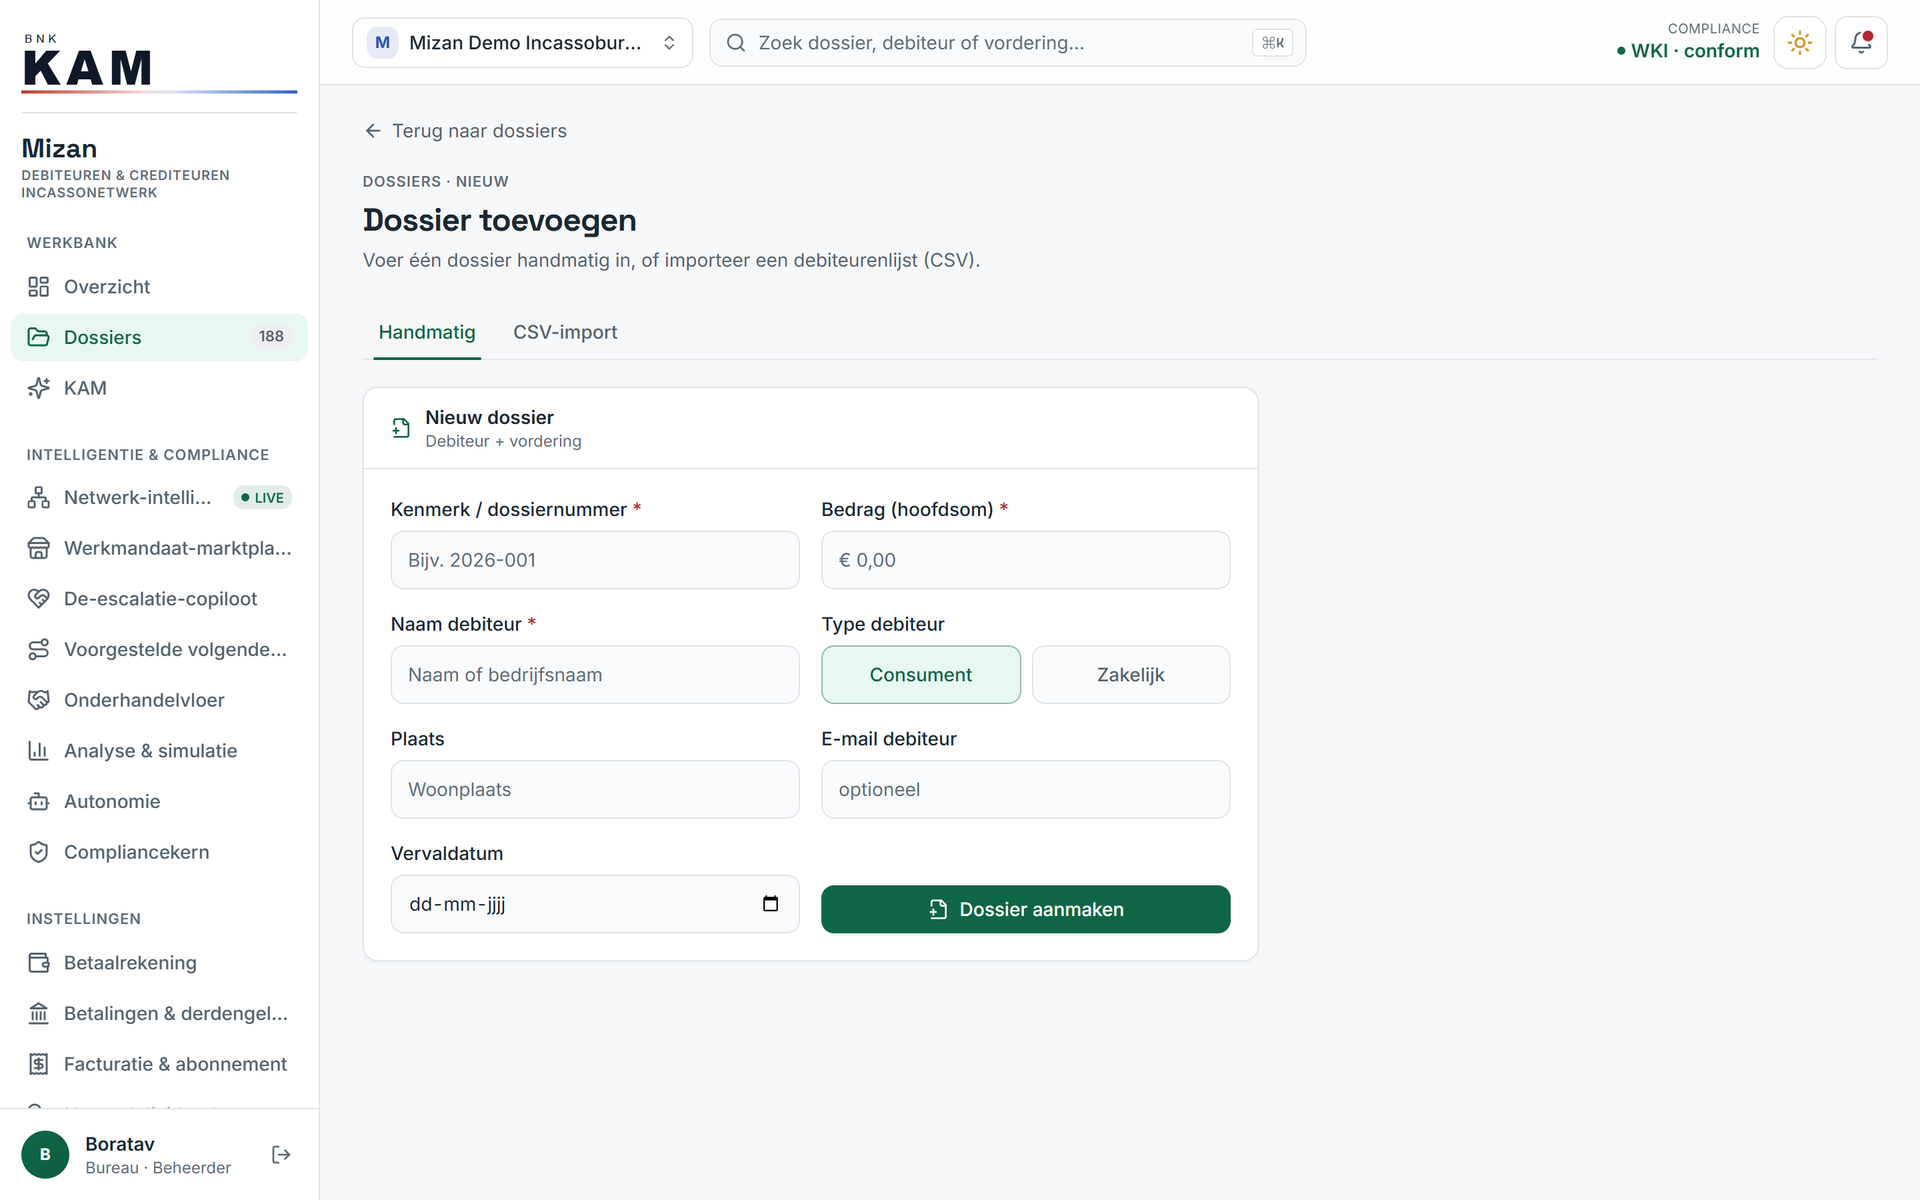Log out via the exit icon

tap(281, 1155)
